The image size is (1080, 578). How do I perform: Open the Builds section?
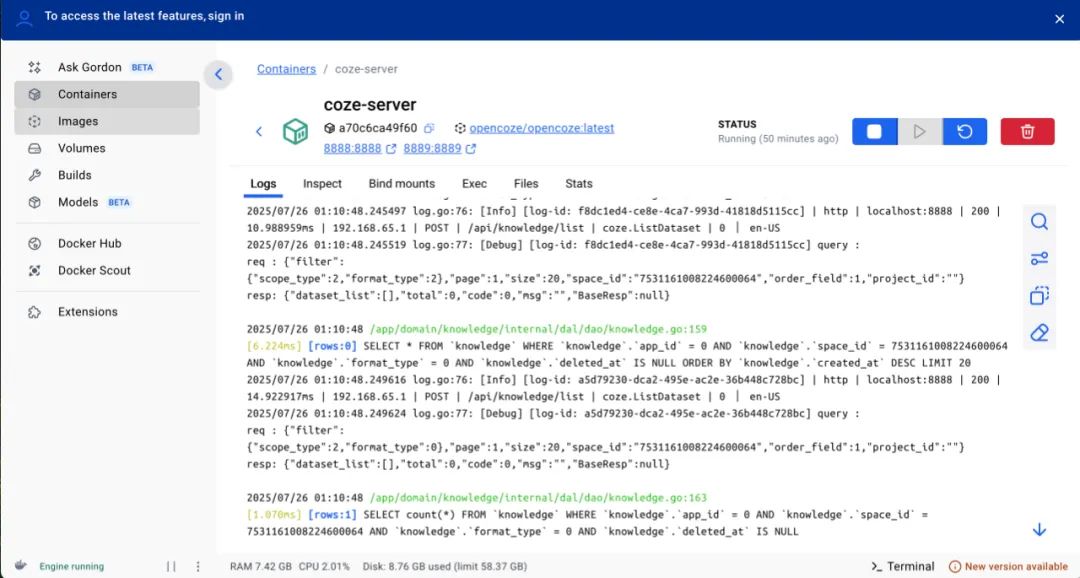tap(107, 175)
